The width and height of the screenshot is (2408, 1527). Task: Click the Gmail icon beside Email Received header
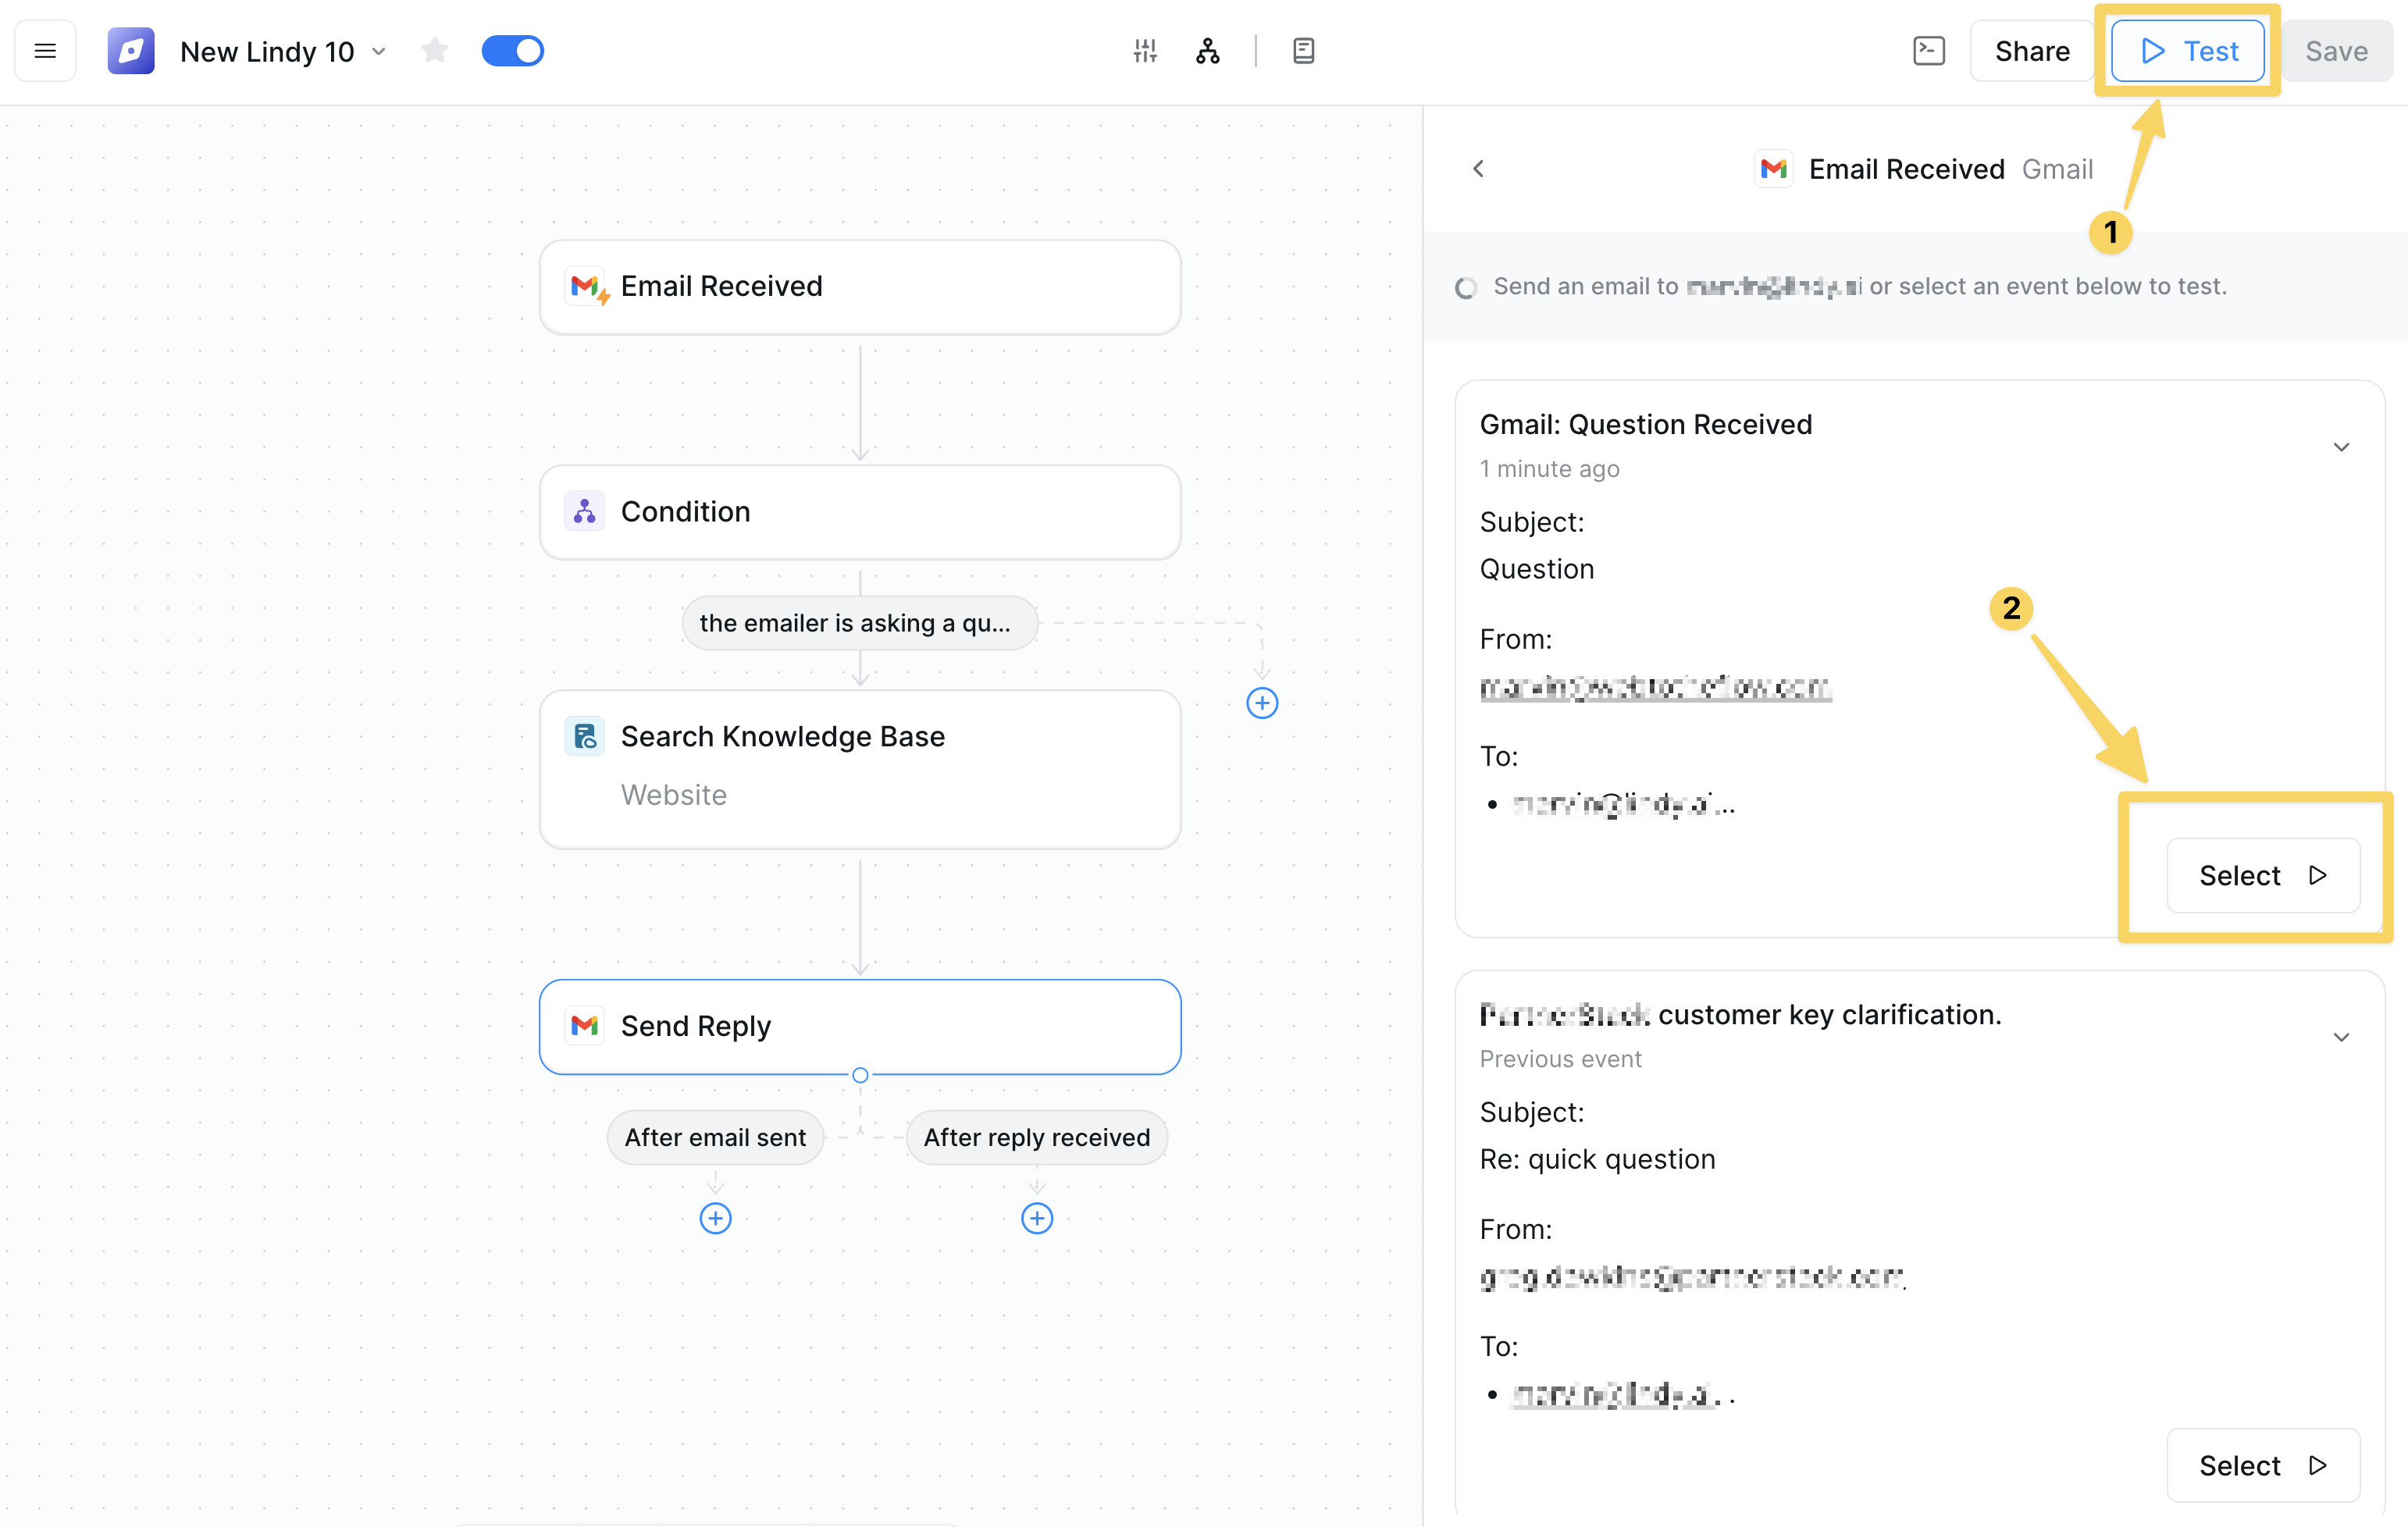pyautogui.click(x=1773, y=168)
